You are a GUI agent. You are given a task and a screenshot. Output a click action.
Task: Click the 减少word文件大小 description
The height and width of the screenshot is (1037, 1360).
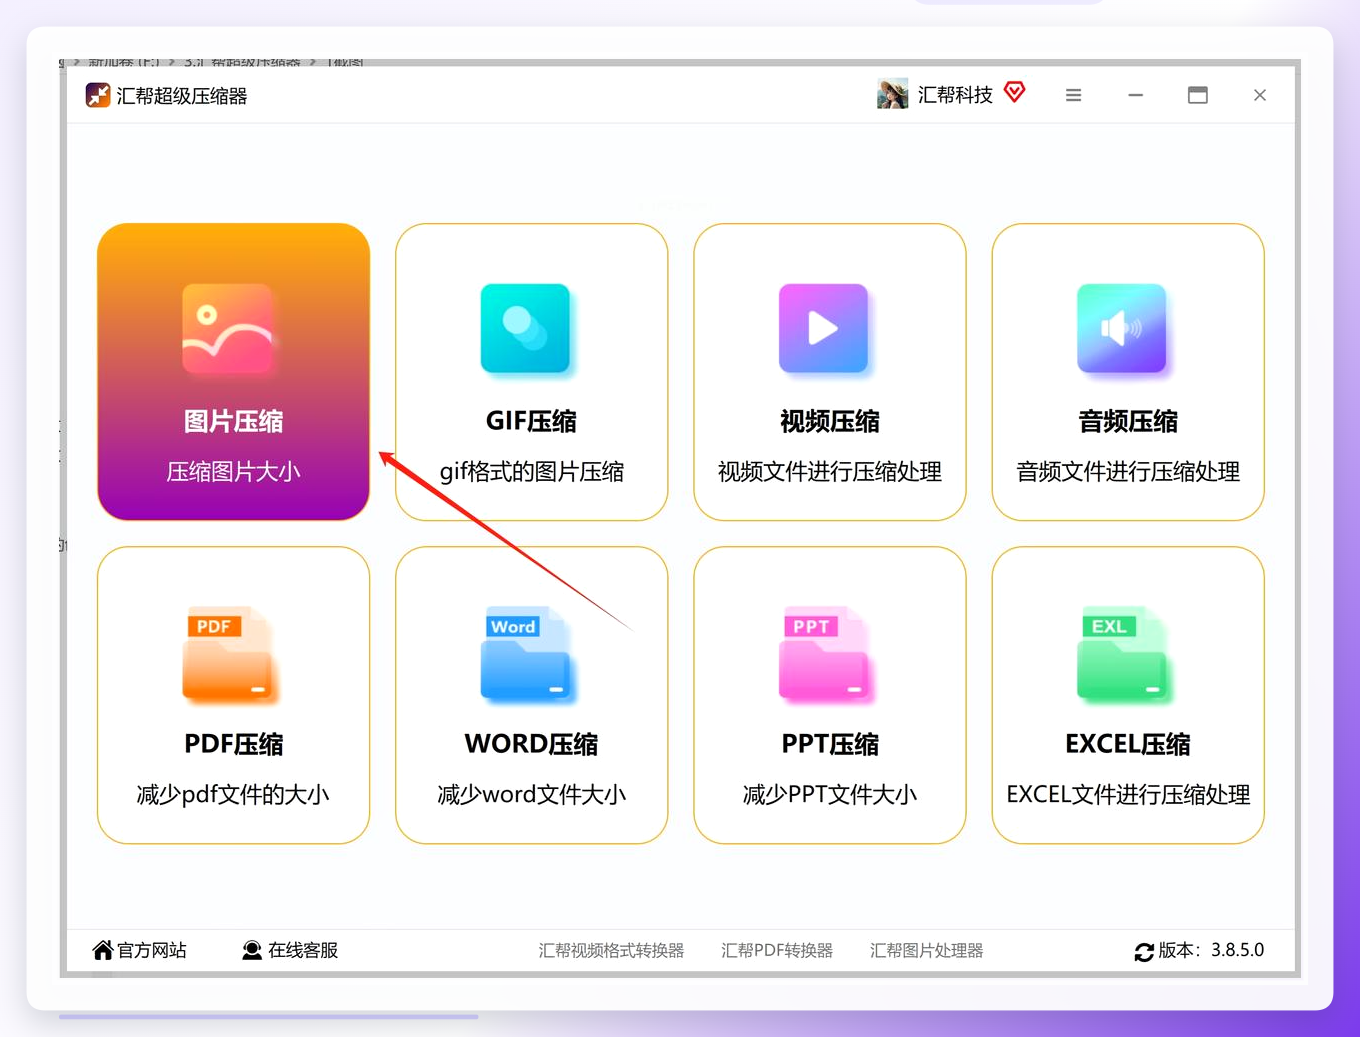click(532, 795)
